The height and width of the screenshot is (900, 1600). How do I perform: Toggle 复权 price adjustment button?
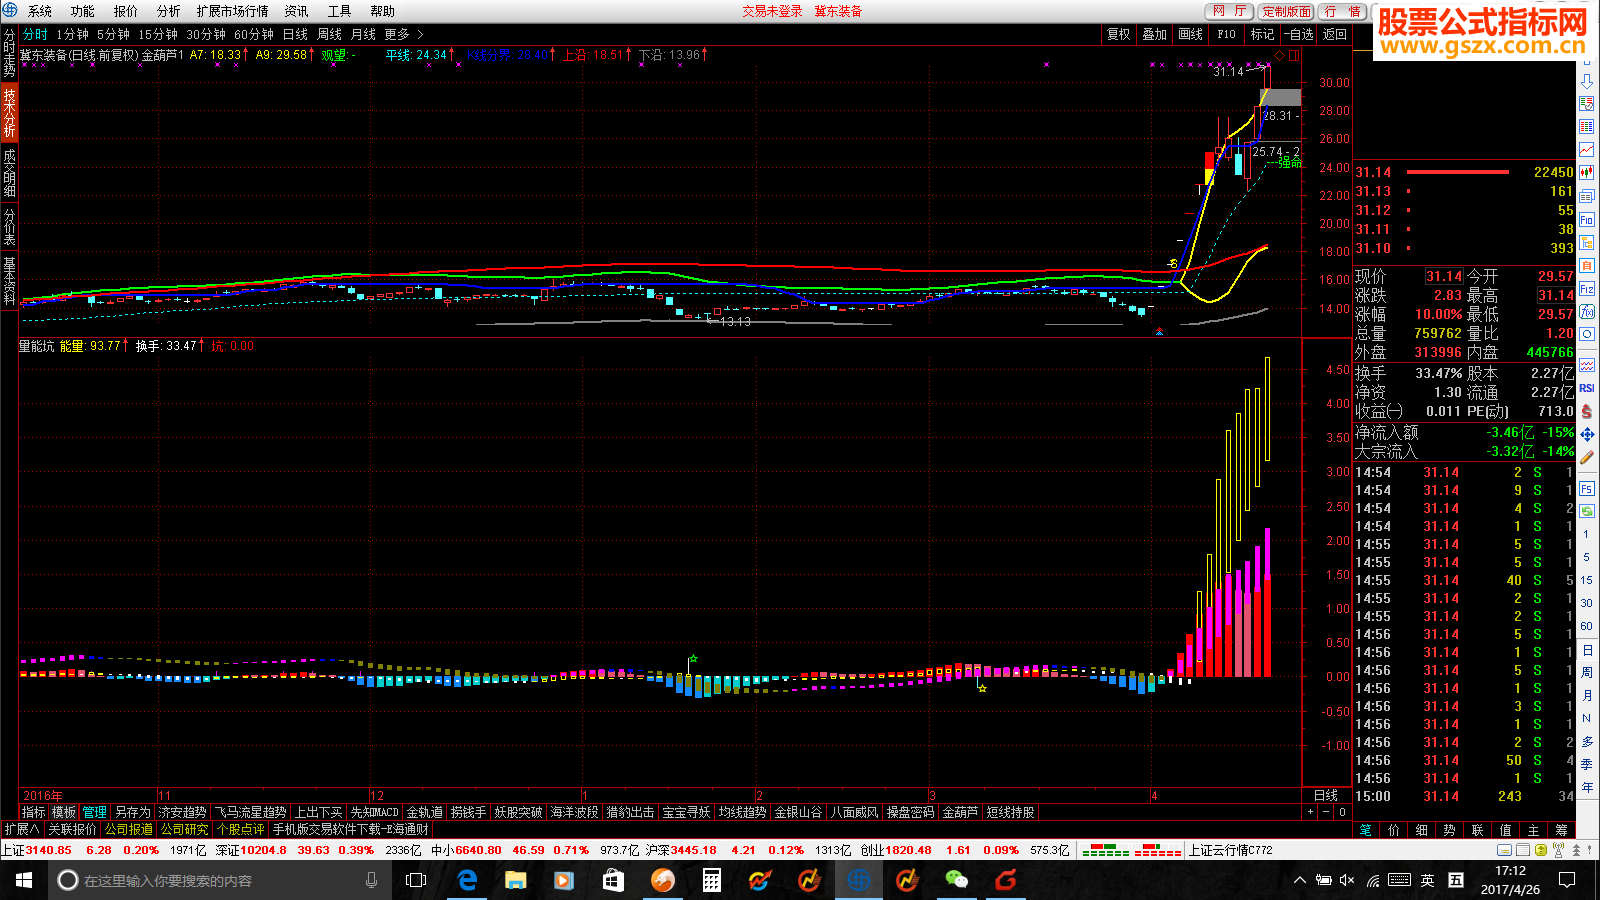(x=1118, y=34)
